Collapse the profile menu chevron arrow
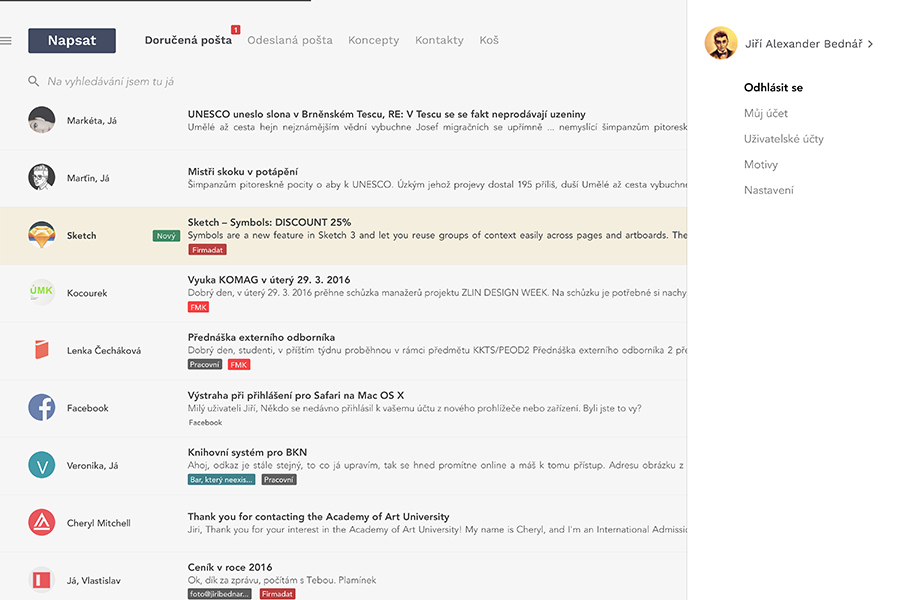This screenshot has height=600, width=900. [871, 44]
